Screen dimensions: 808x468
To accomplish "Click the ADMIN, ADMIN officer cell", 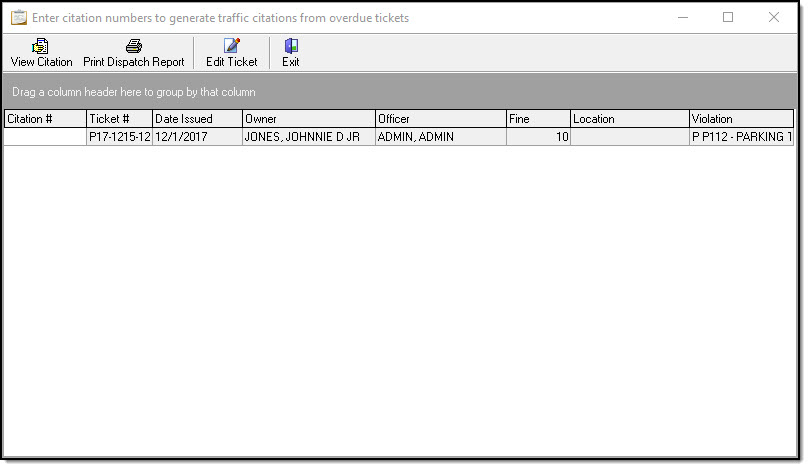I will tap(439, 137).
